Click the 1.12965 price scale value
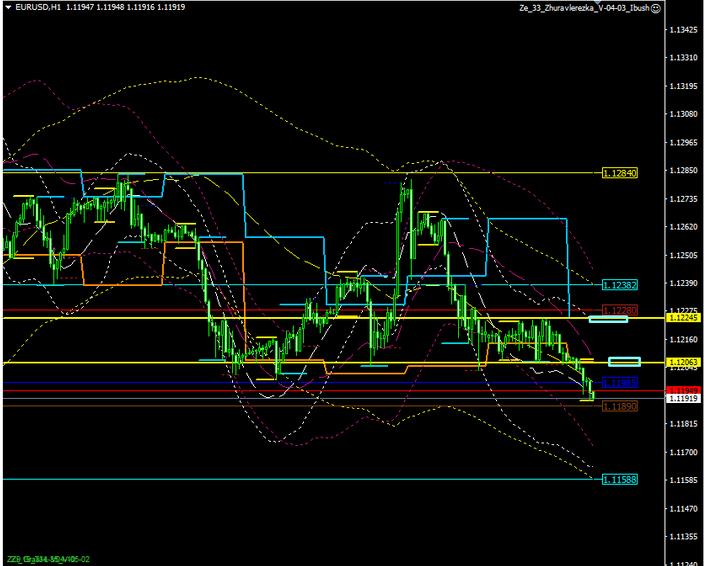 point(684,142)
